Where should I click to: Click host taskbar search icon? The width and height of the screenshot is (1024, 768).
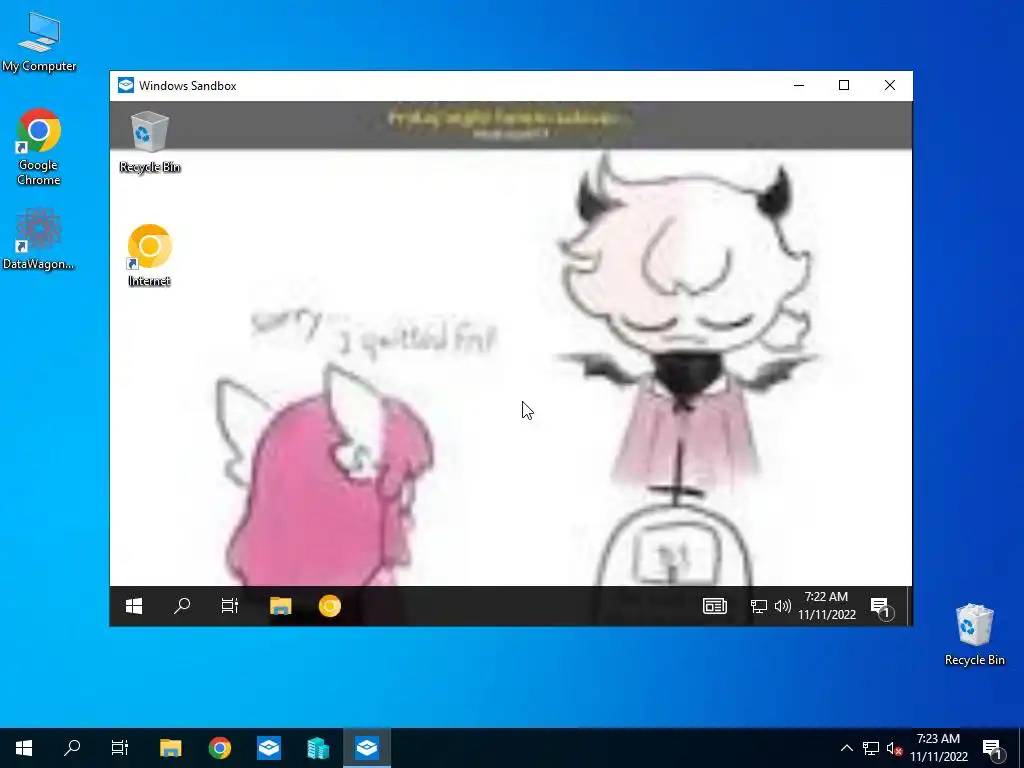[72, 748]
